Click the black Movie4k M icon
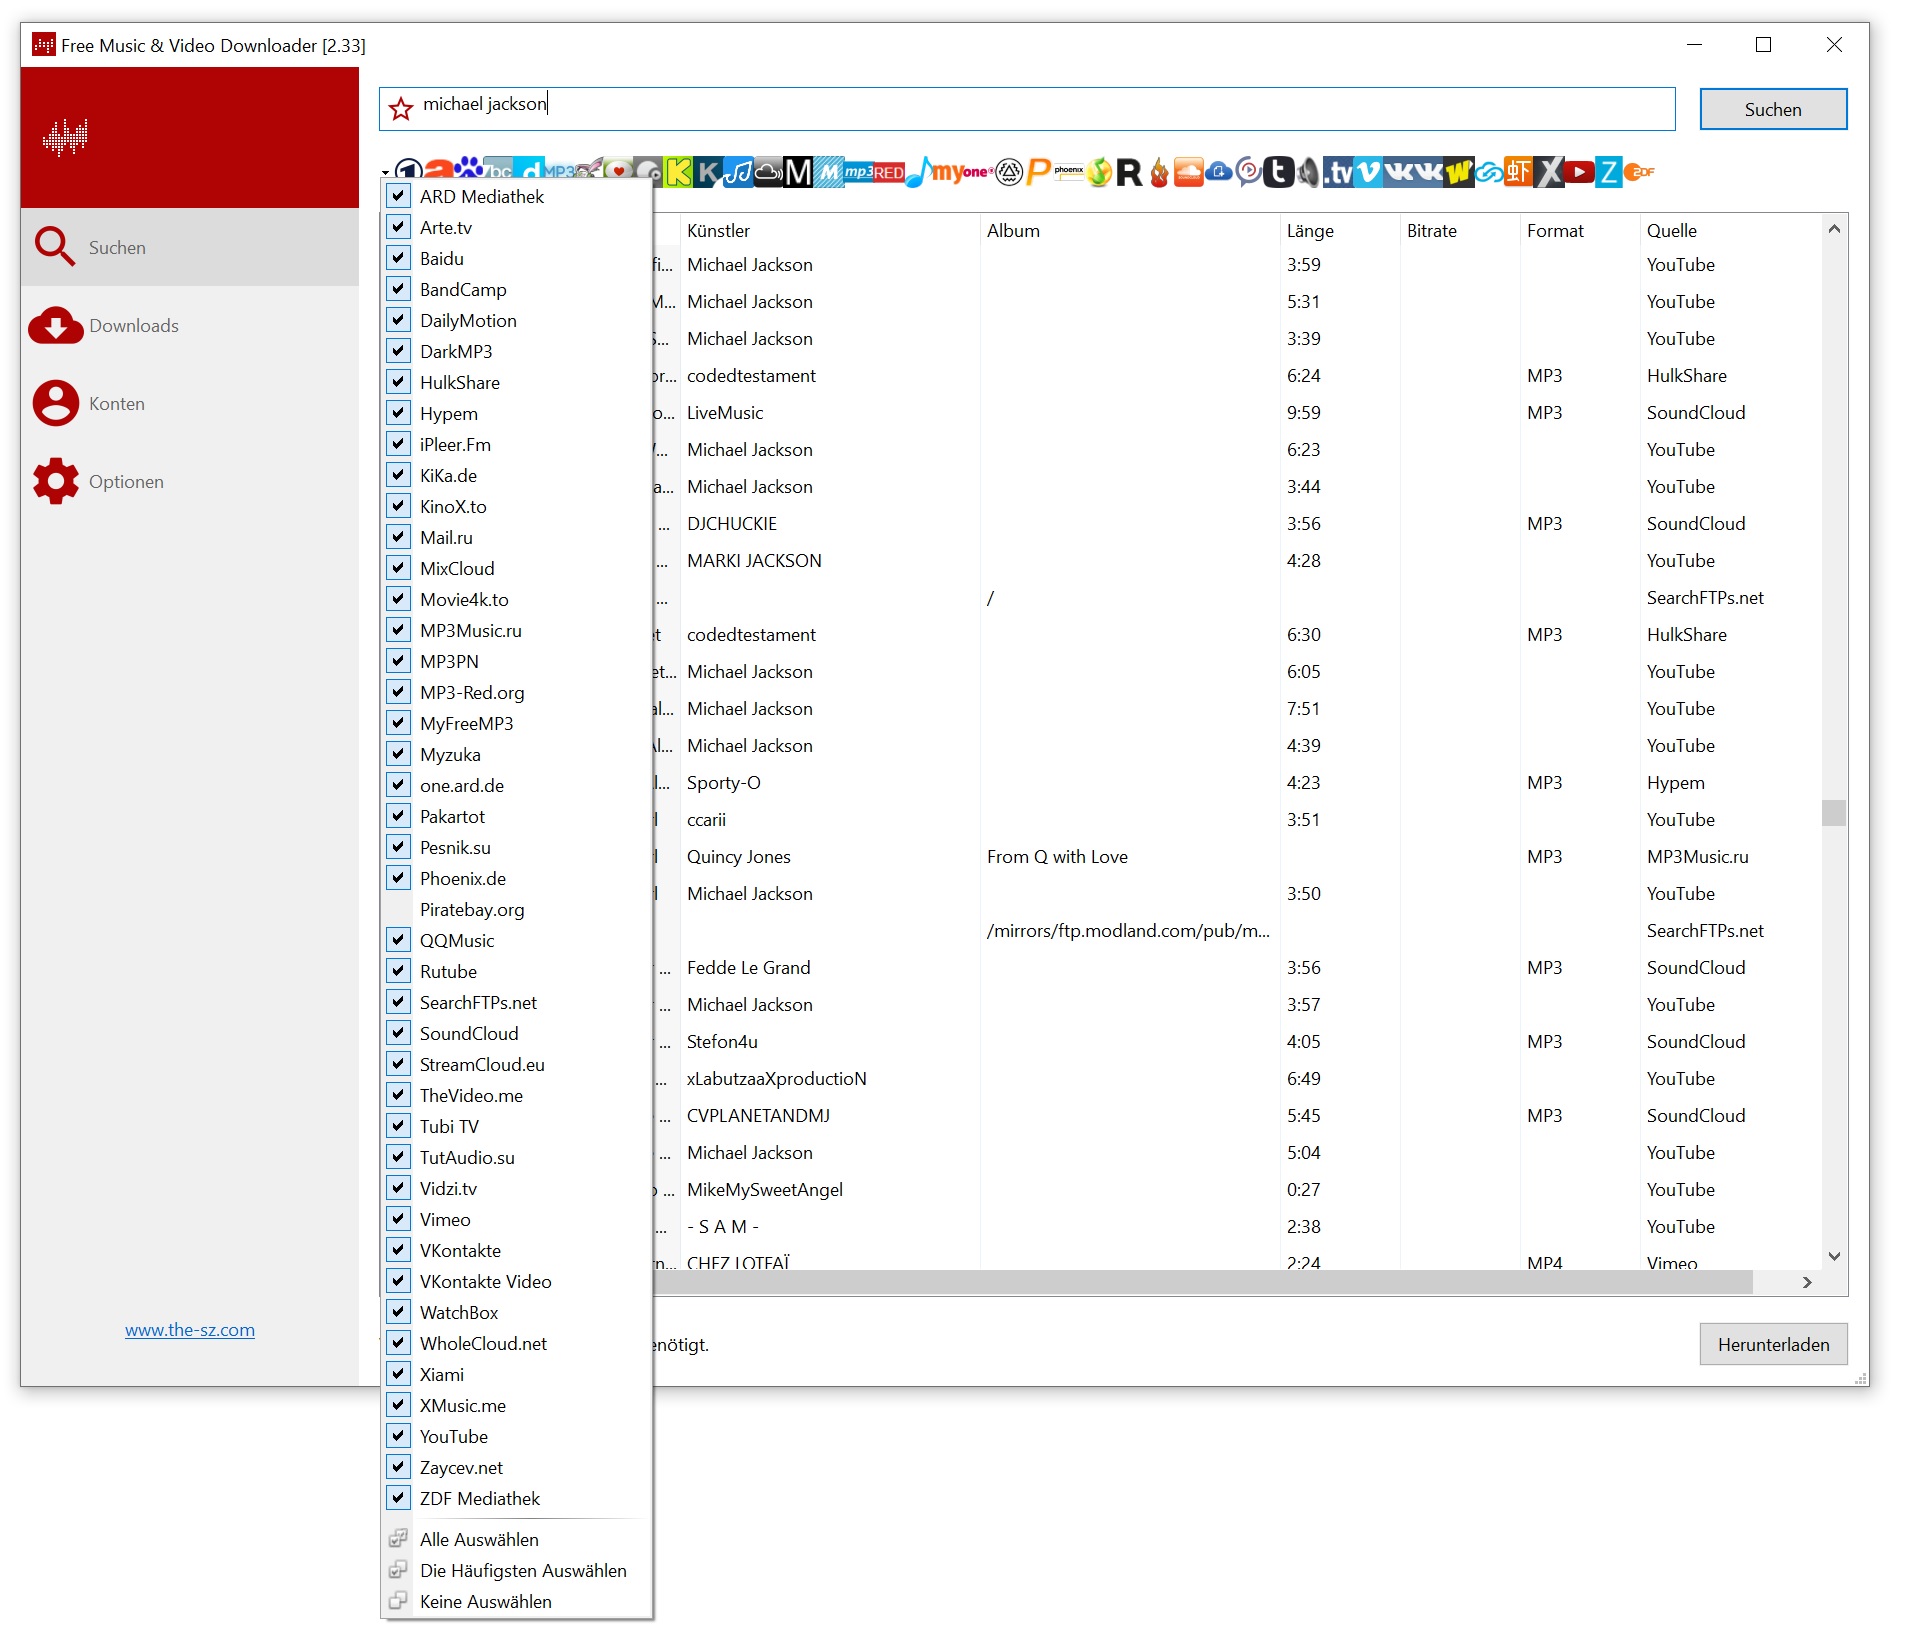 [798, 172]
